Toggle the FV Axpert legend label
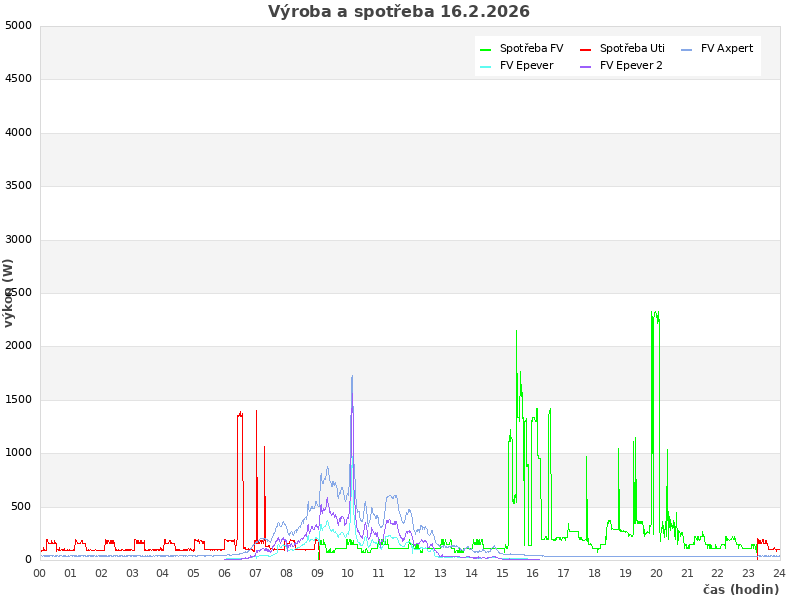The image size is (800, 600). coord(727,48)
